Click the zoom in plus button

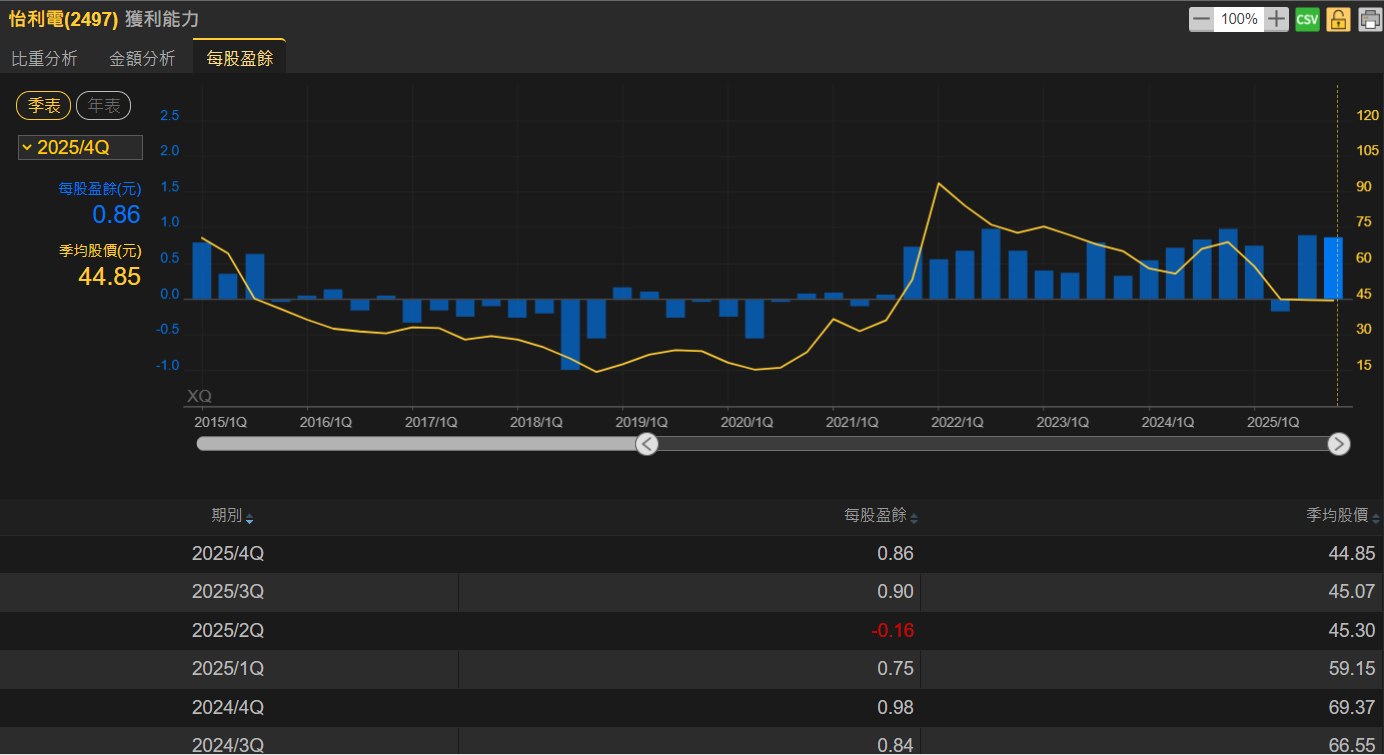(x=1276, y=19)
